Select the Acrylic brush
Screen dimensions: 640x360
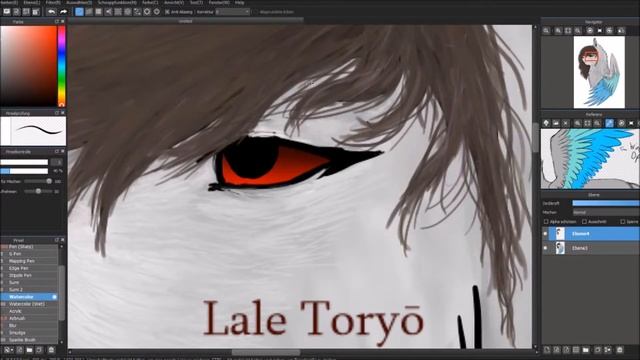[x=29, y=311]
